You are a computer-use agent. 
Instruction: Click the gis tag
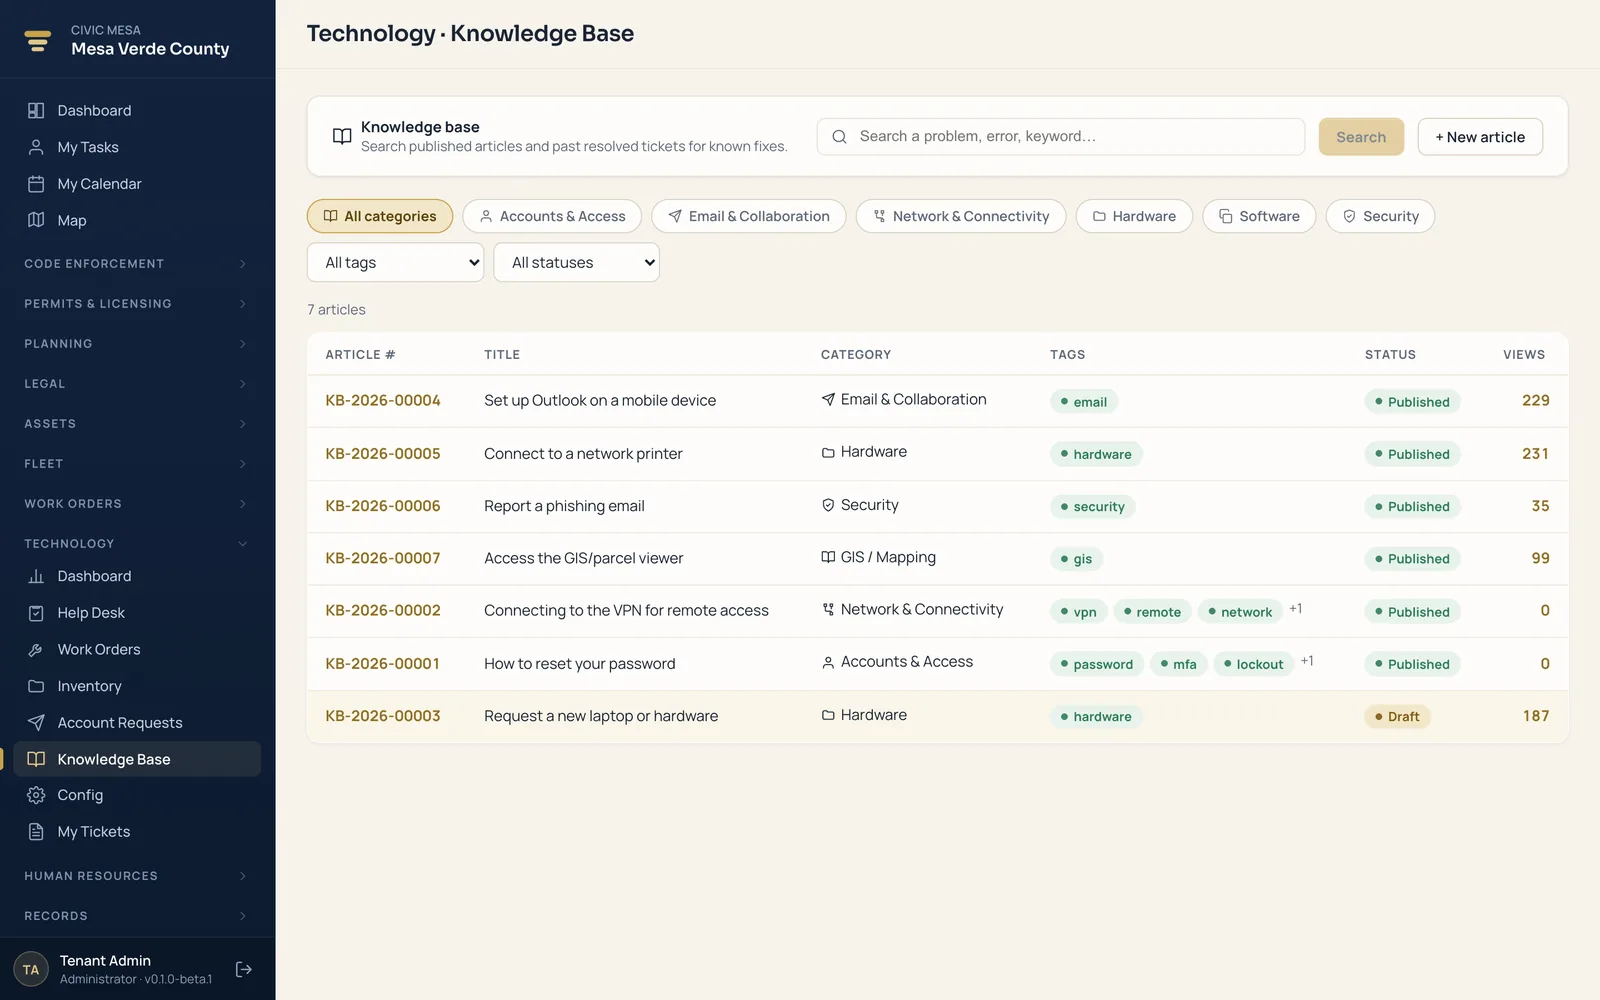[x=1077, y=559]
